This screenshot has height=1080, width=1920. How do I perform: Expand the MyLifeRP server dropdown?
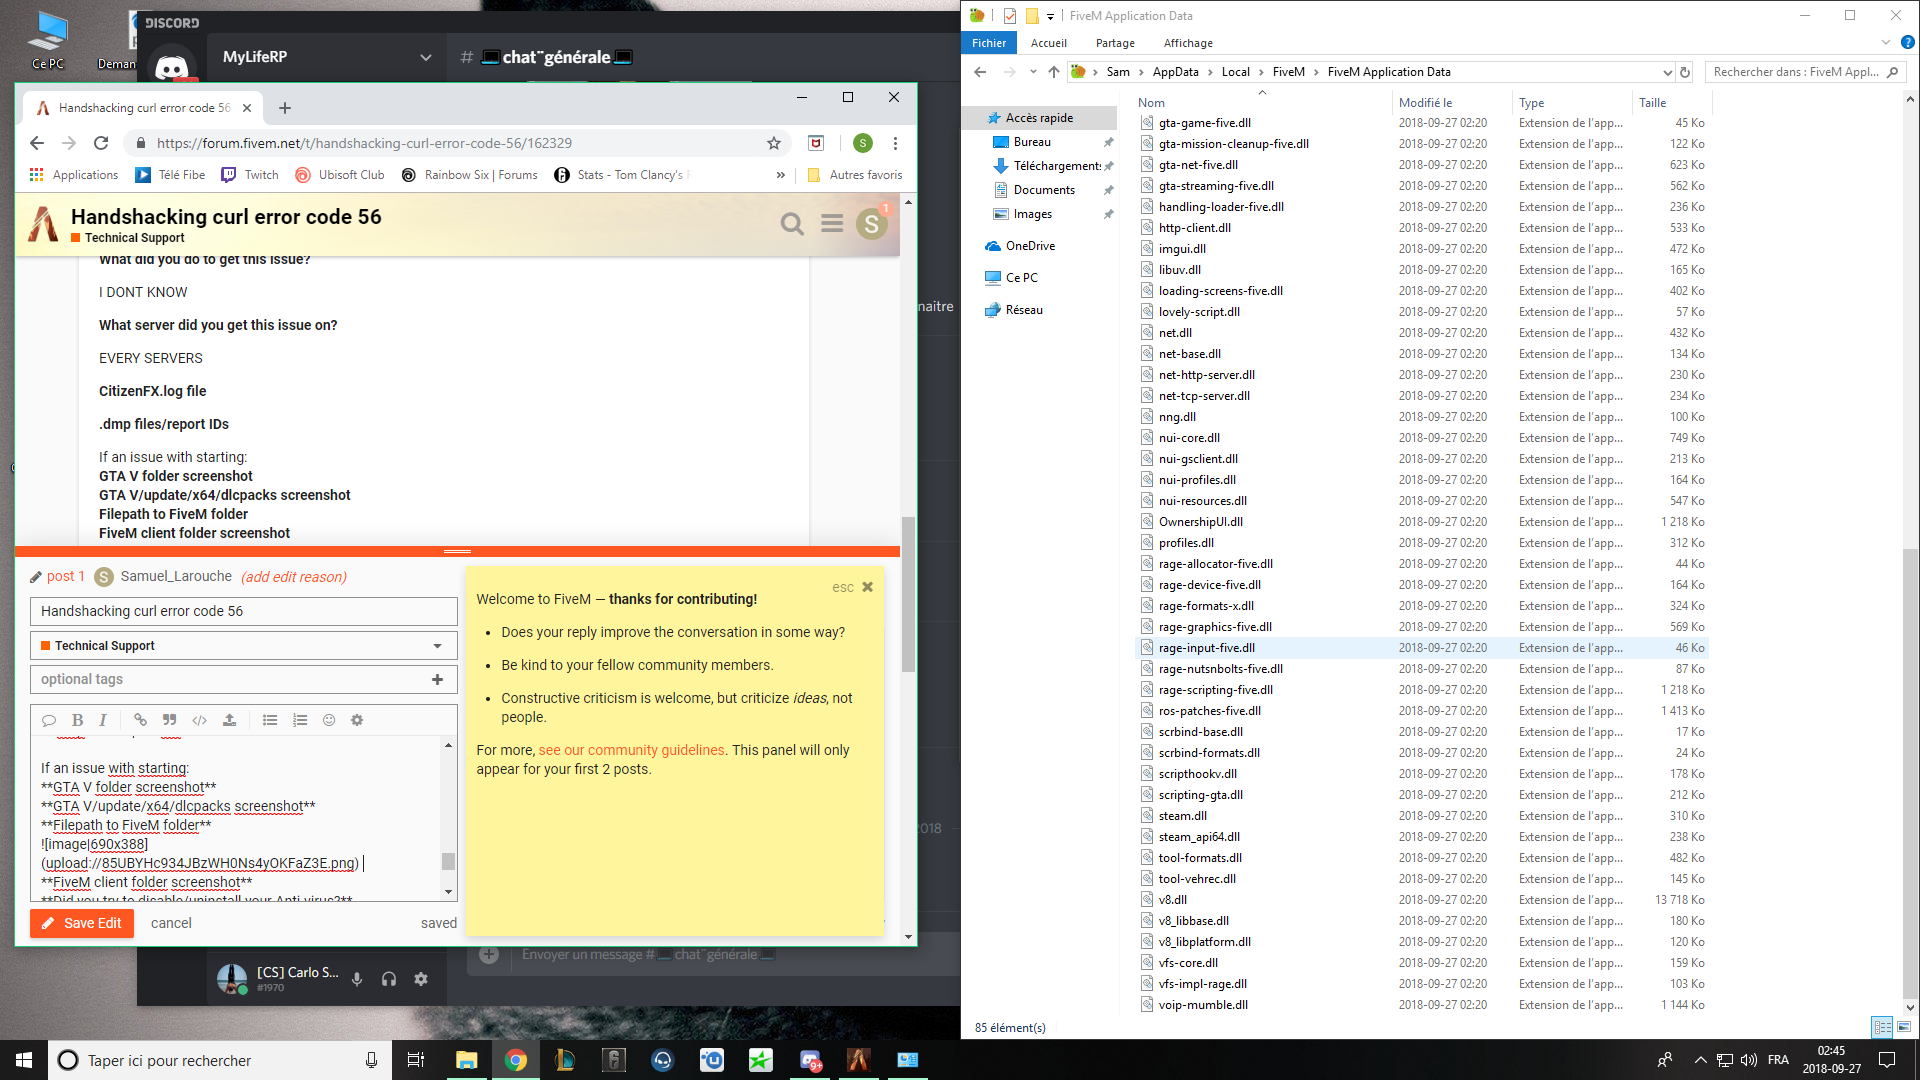(x=426, y=57)
